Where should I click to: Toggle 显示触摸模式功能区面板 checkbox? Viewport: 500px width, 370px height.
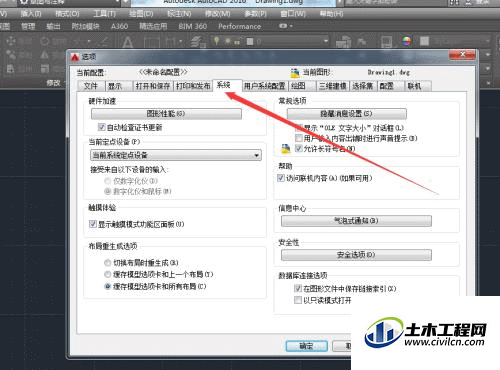pos(93,224)
